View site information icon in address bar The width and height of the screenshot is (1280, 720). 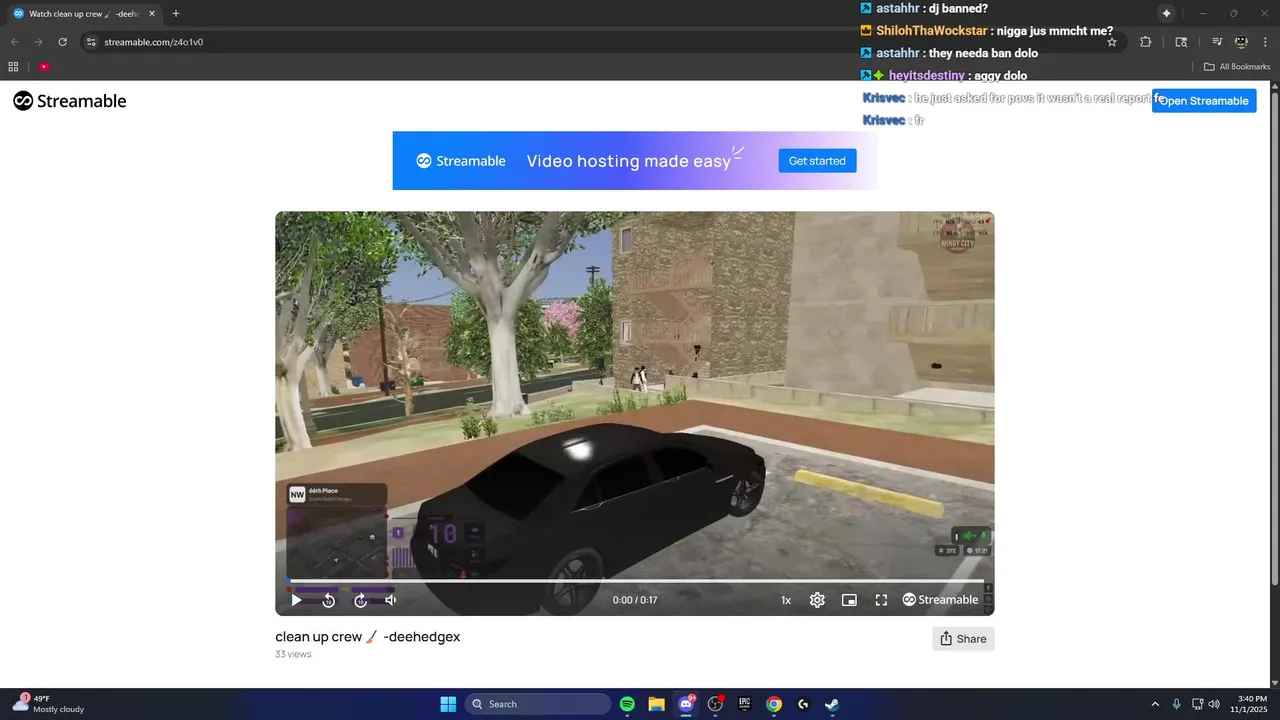click(x=91, y=42)
